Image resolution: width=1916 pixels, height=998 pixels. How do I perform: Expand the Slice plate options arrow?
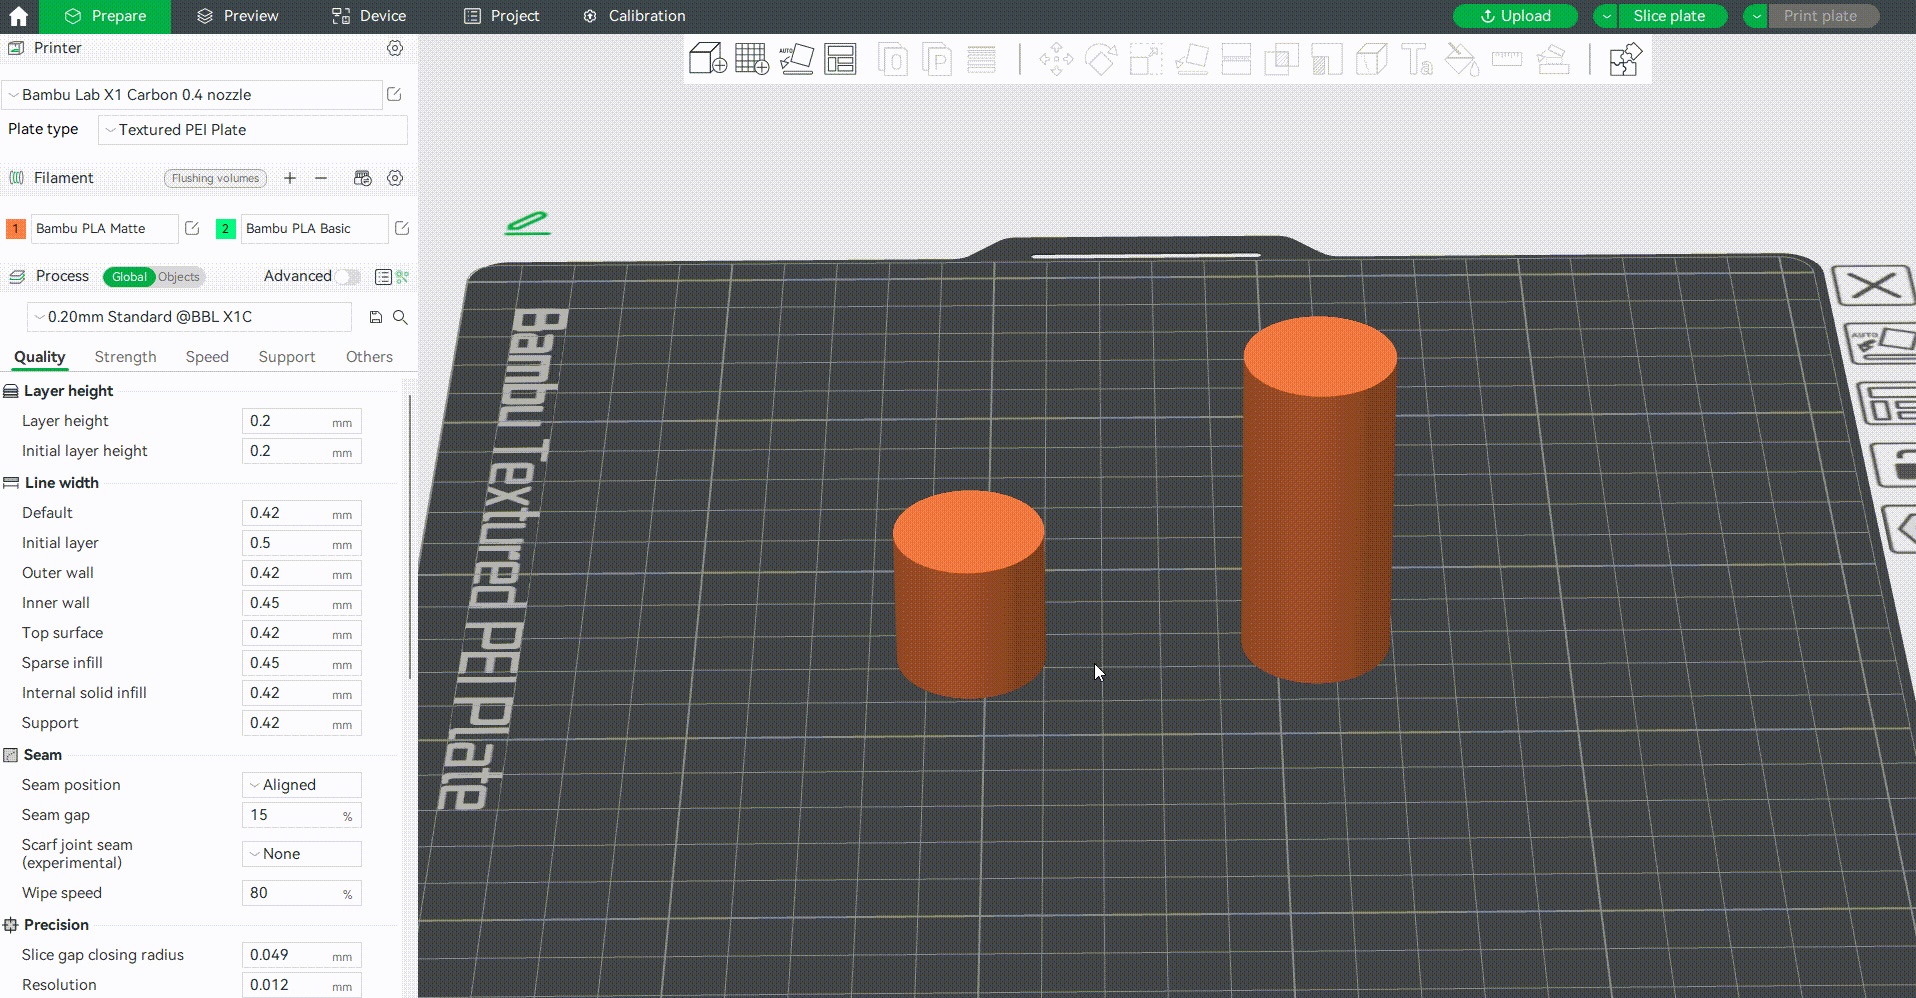(x=1606, y=16)
